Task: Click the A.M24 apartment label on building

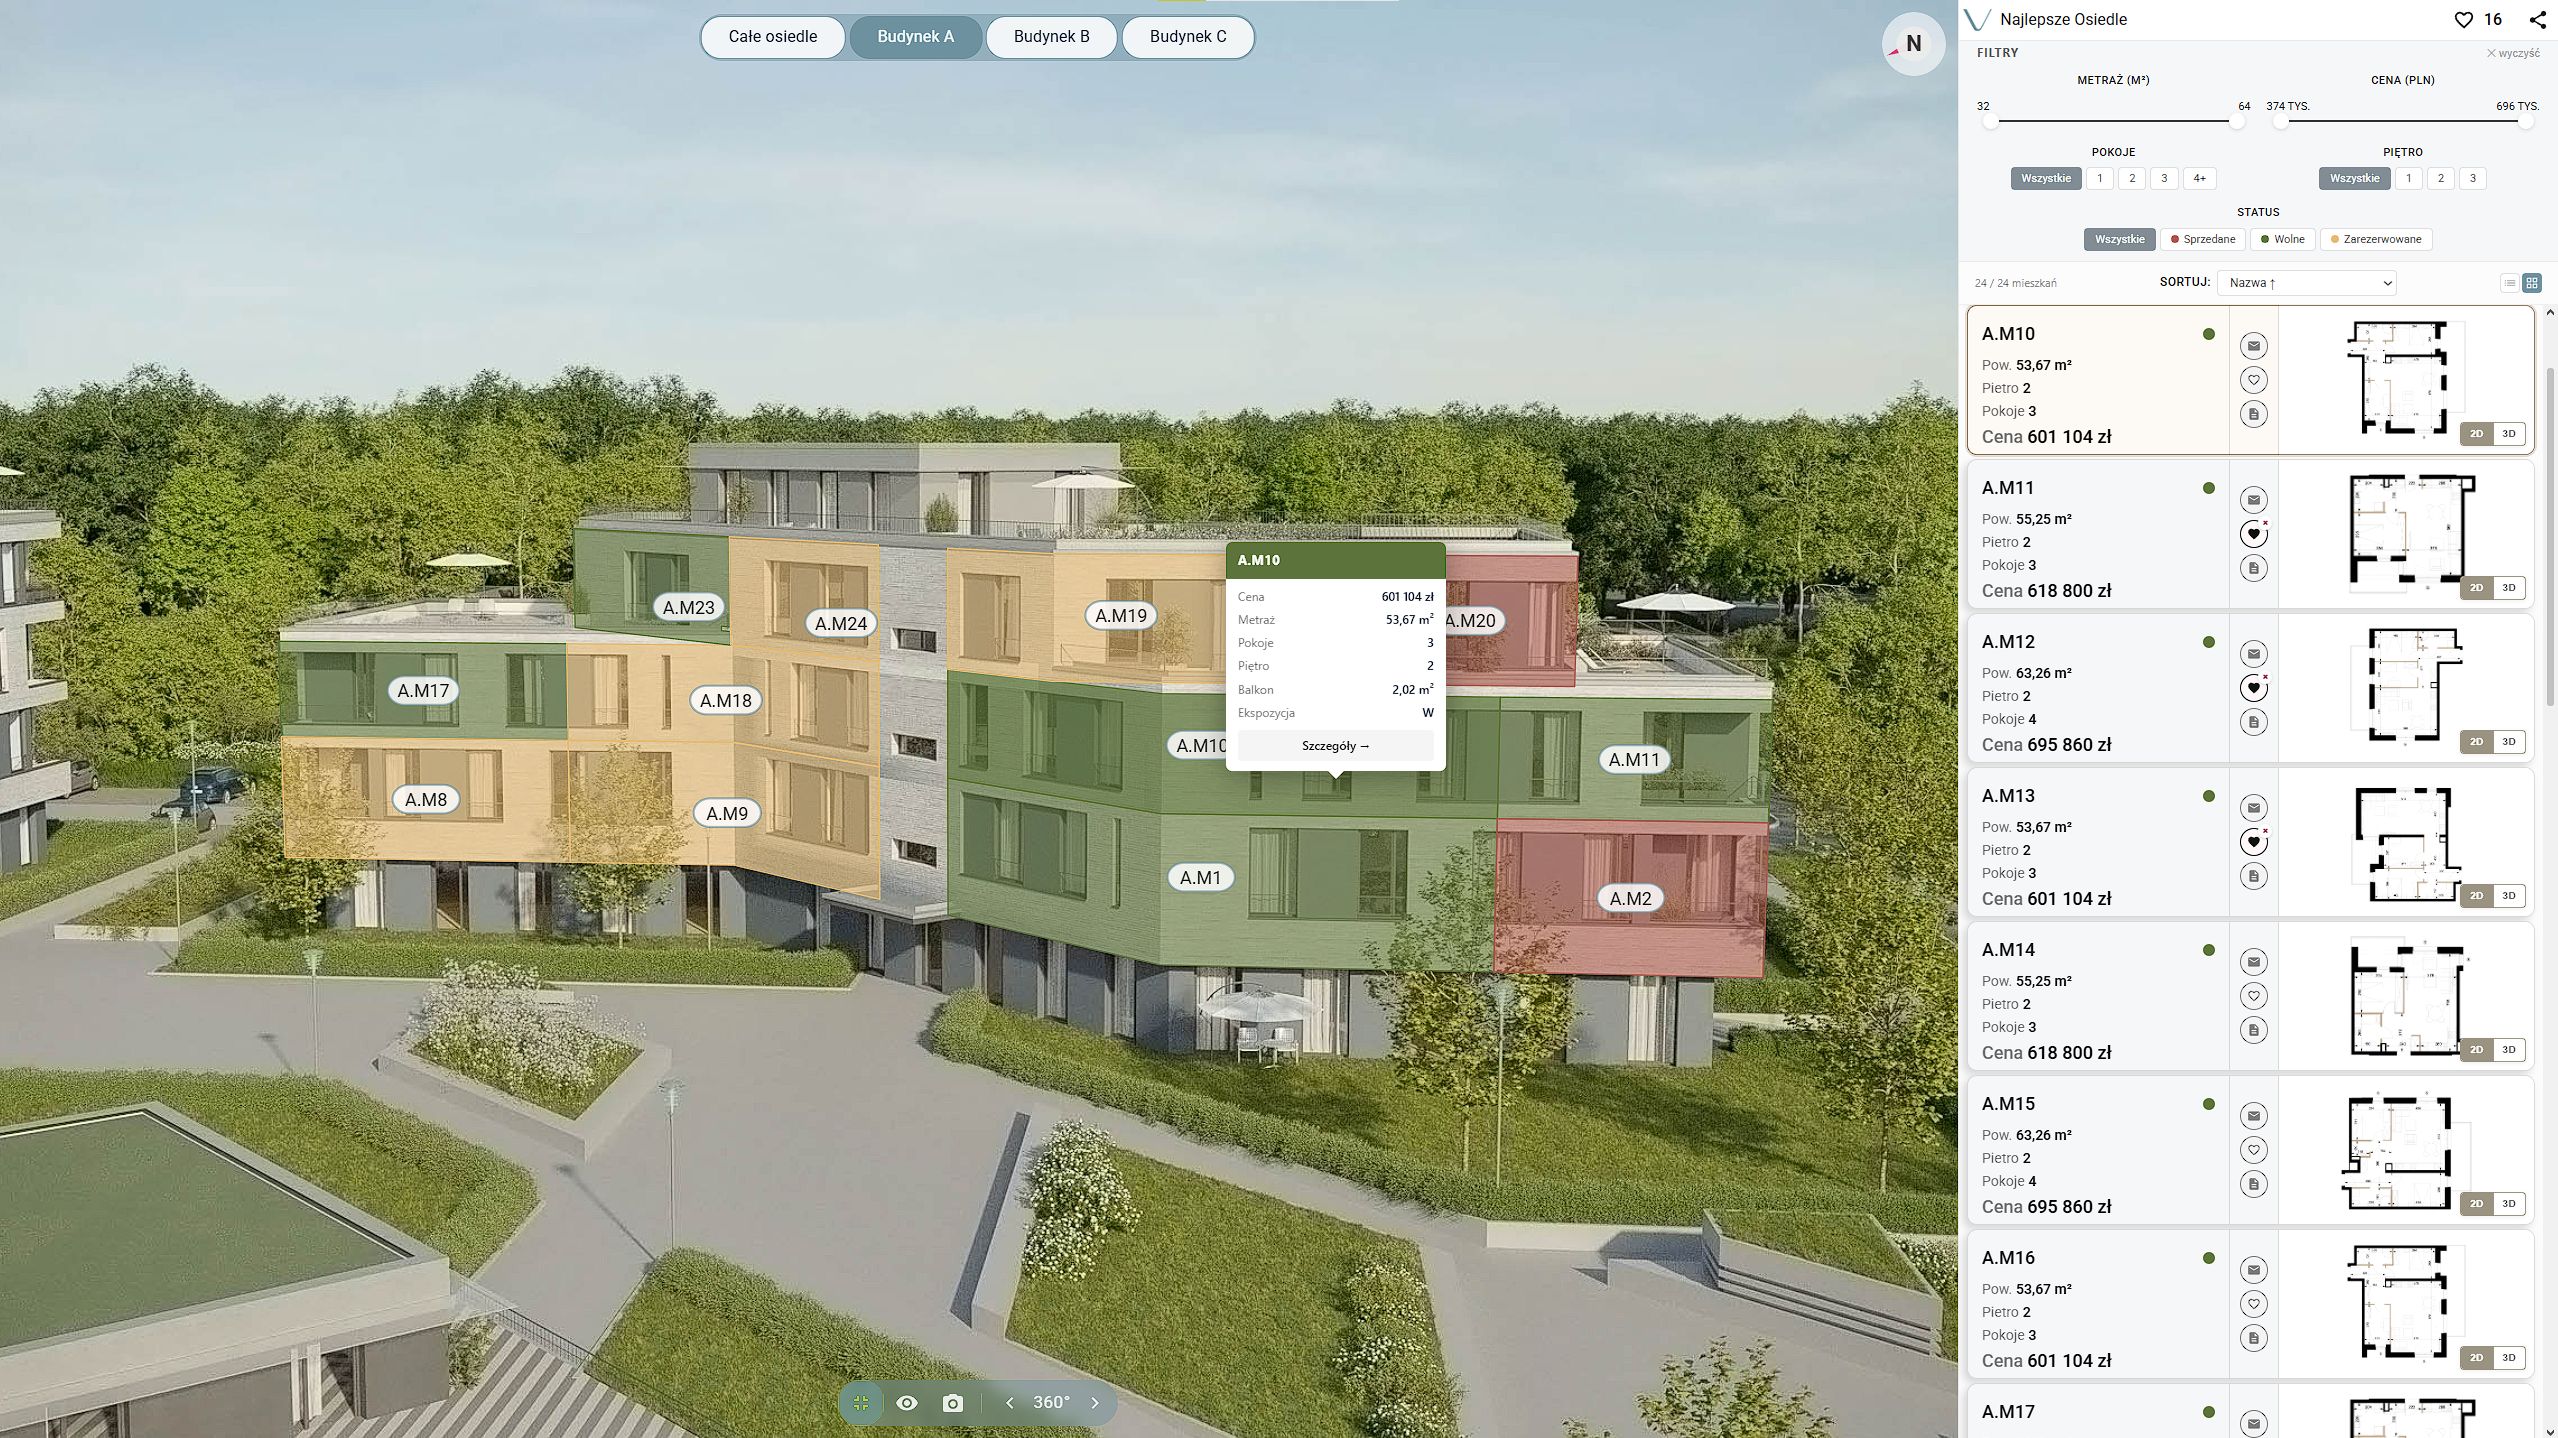Action: (841, 624)
